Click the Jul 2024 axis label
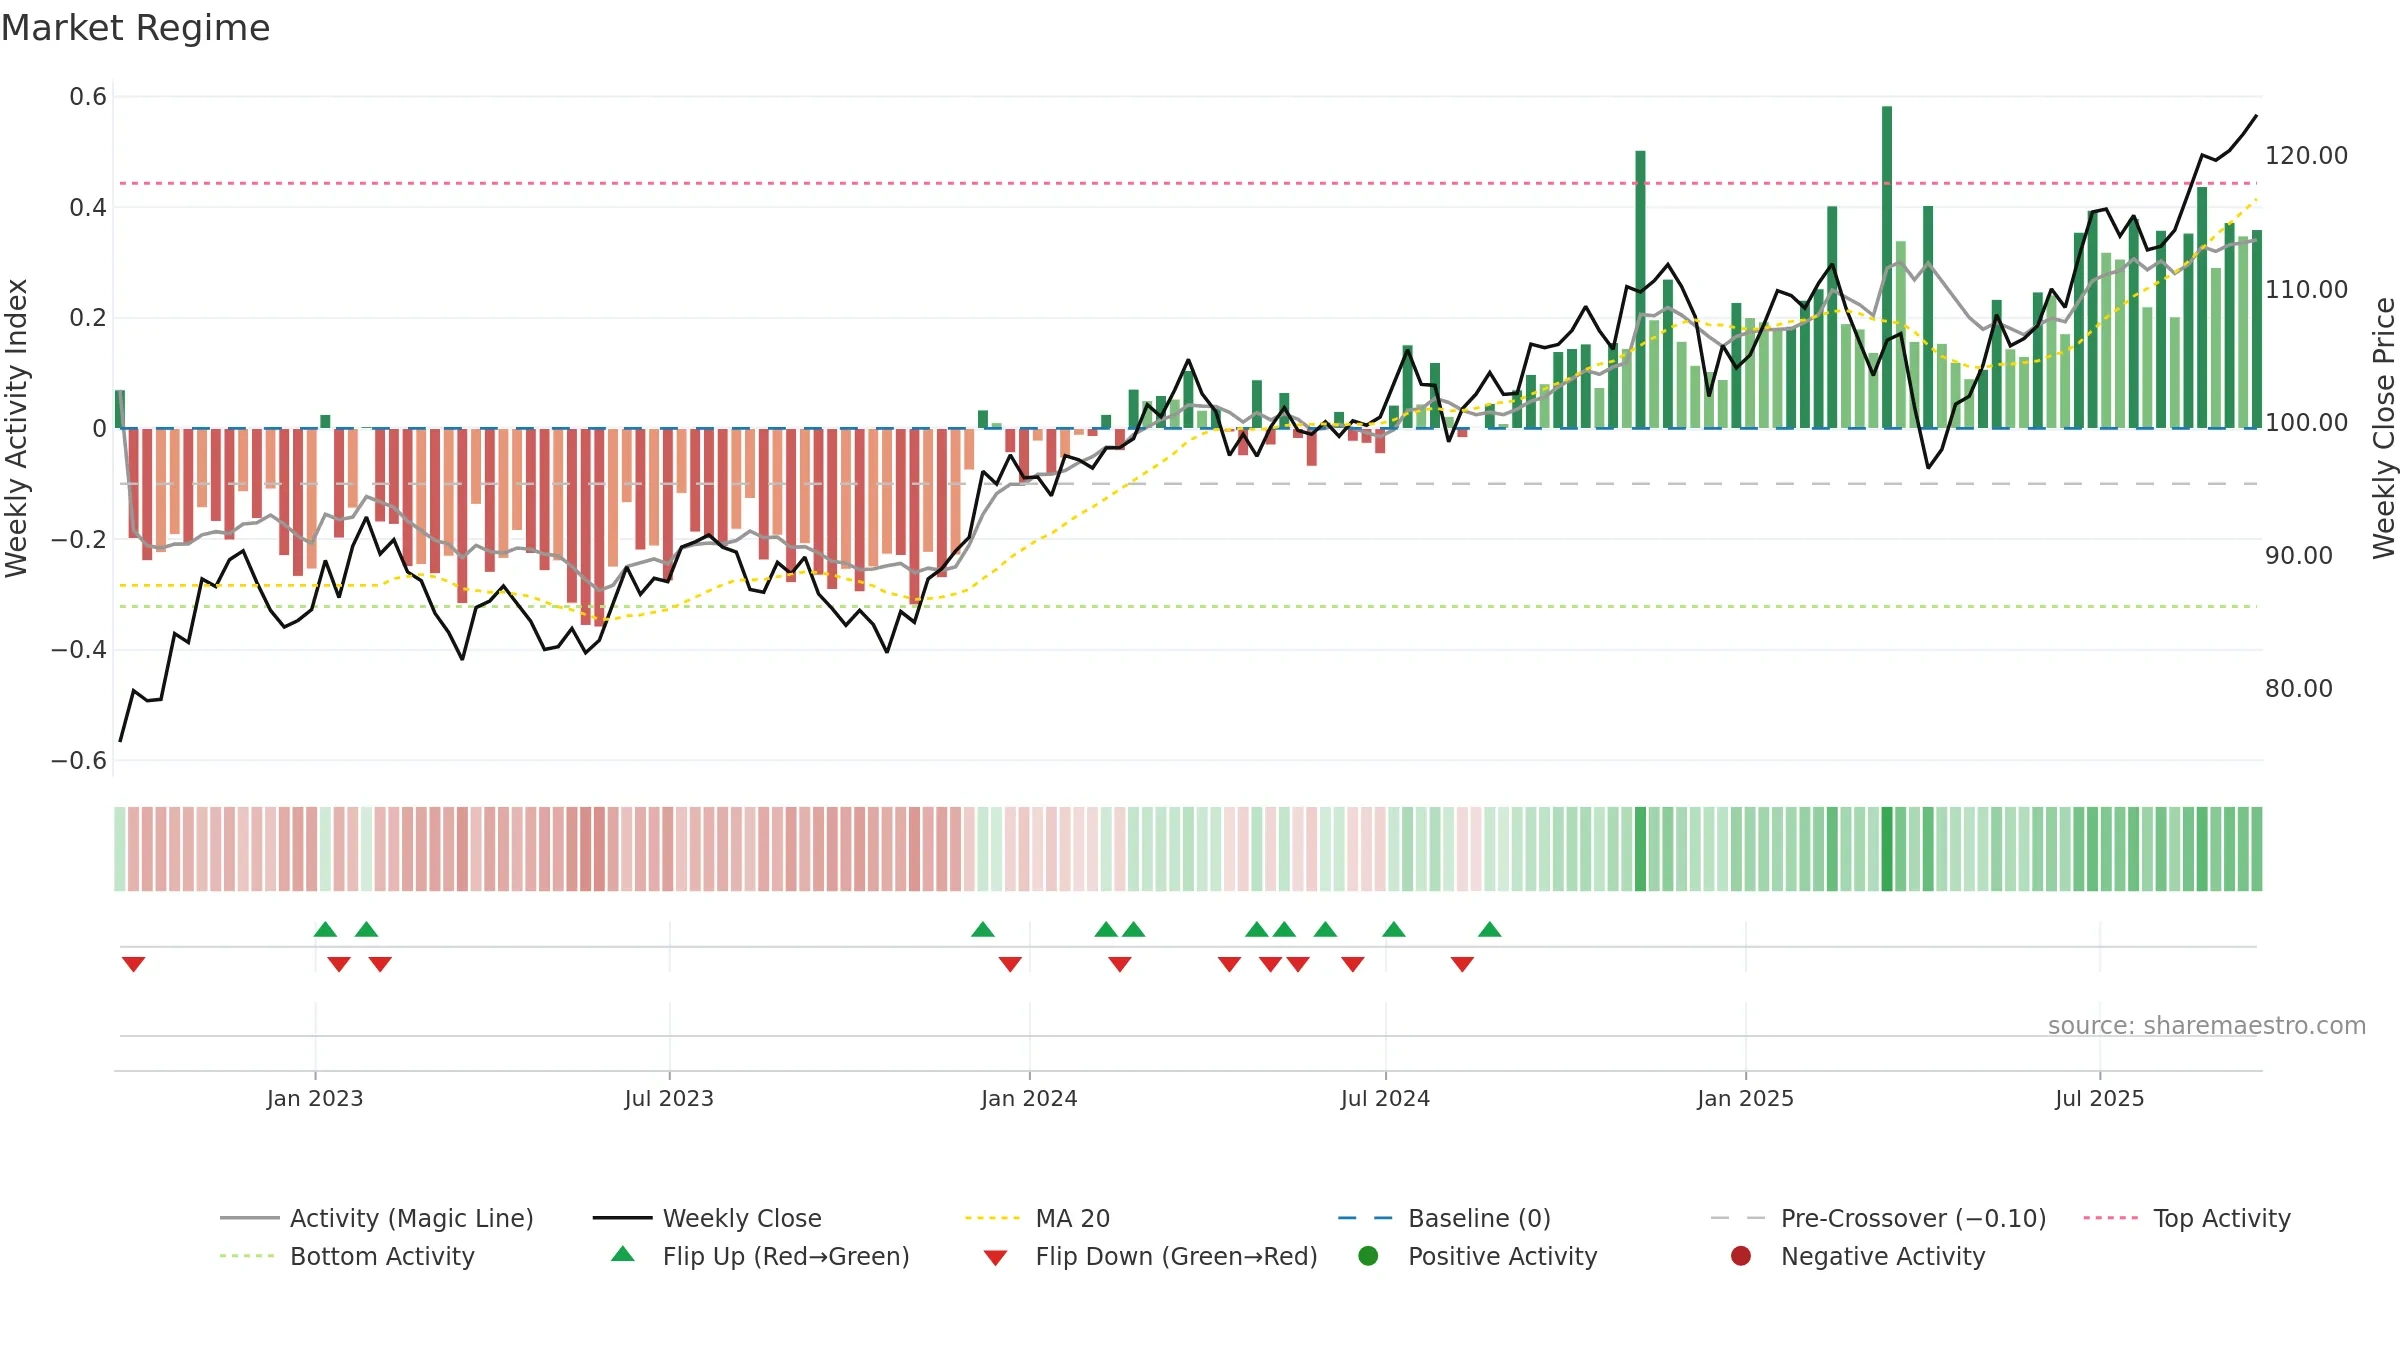Image resolution: width=2400 pixels, height=1350 pixels. pos(1385,1098)
